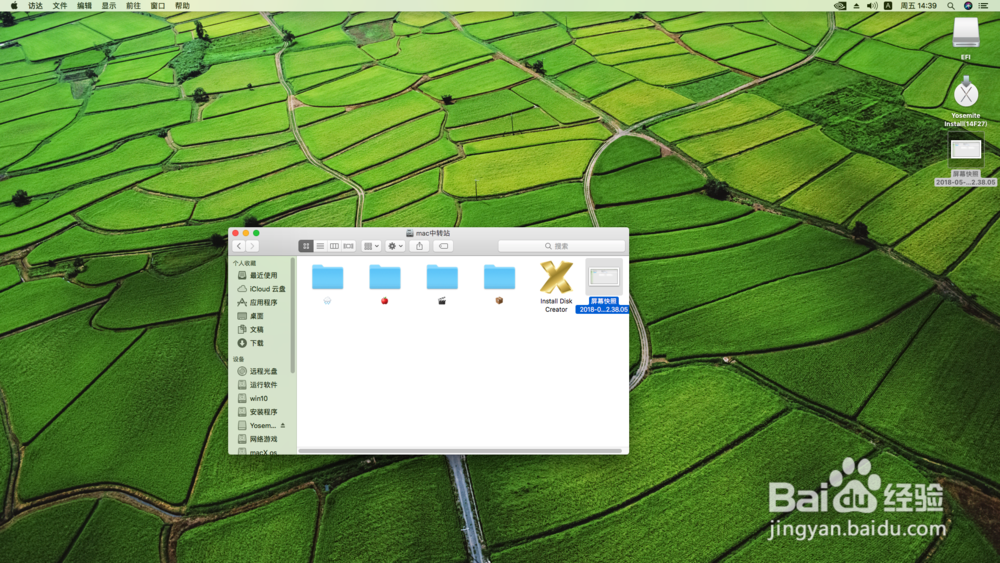Open the gear action menu
The height and width of the screenshot is (563, 1000).
point(395,246)
